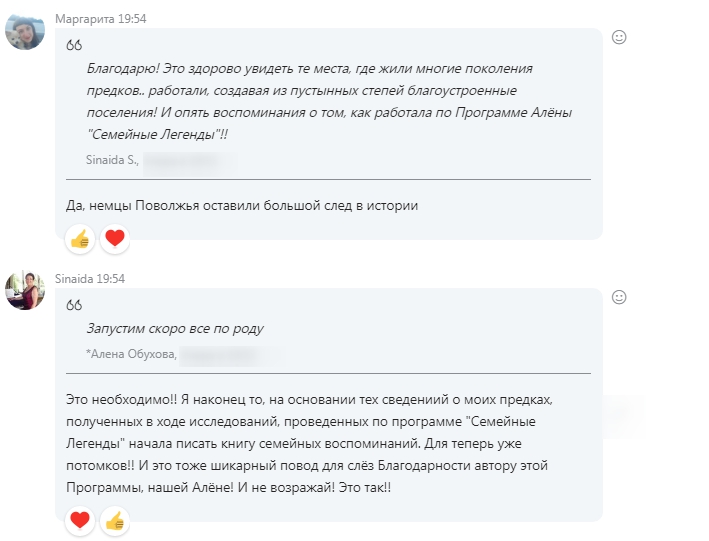Open Sinaida's profile avatar
The width and height of the screenshot is (709, 541).
tap(25, 290)
